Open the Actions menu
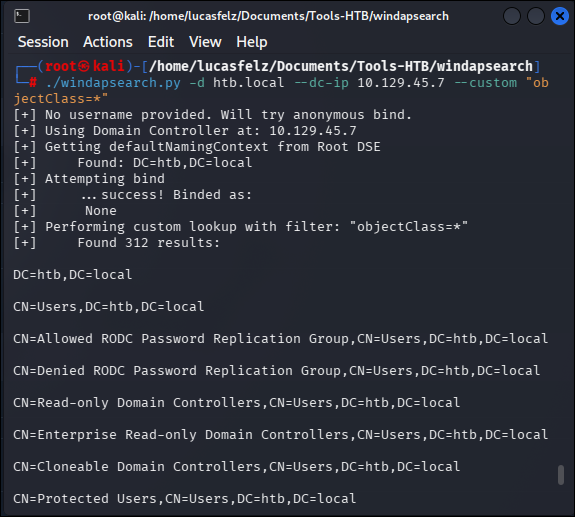The image size is (575, 517). pos(108,42)
